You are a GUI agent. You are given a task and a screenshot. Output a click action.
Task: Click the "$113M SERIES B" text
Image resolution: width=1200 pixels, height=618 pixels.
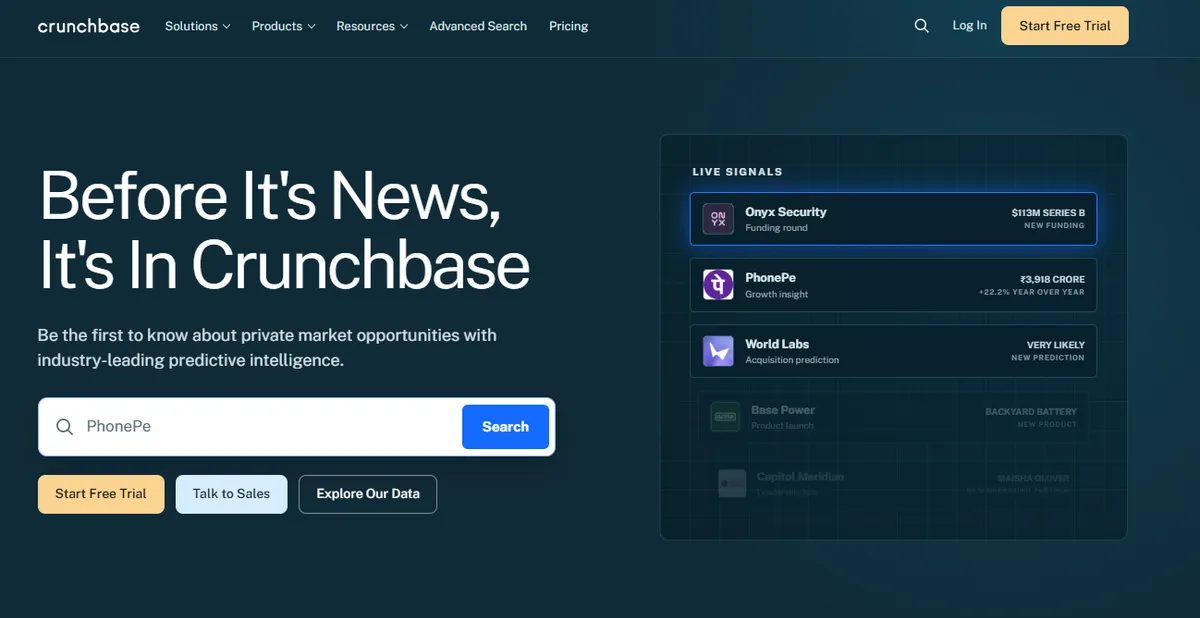click(1048, 213)
